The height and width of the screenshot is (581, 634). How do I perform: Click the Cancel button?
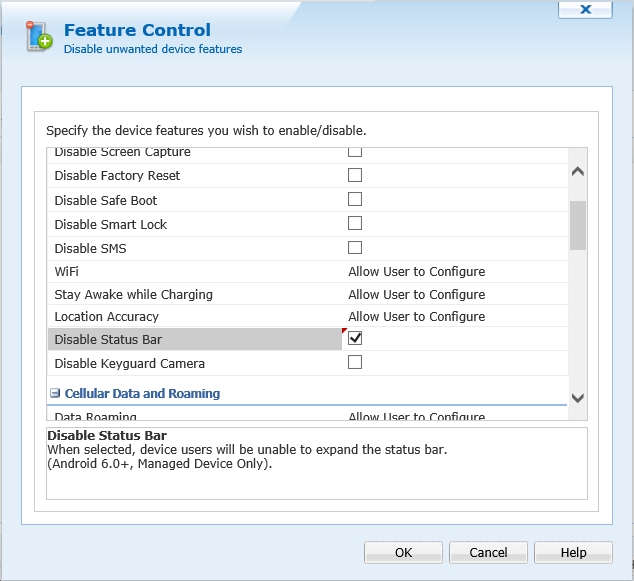[488, 552]
